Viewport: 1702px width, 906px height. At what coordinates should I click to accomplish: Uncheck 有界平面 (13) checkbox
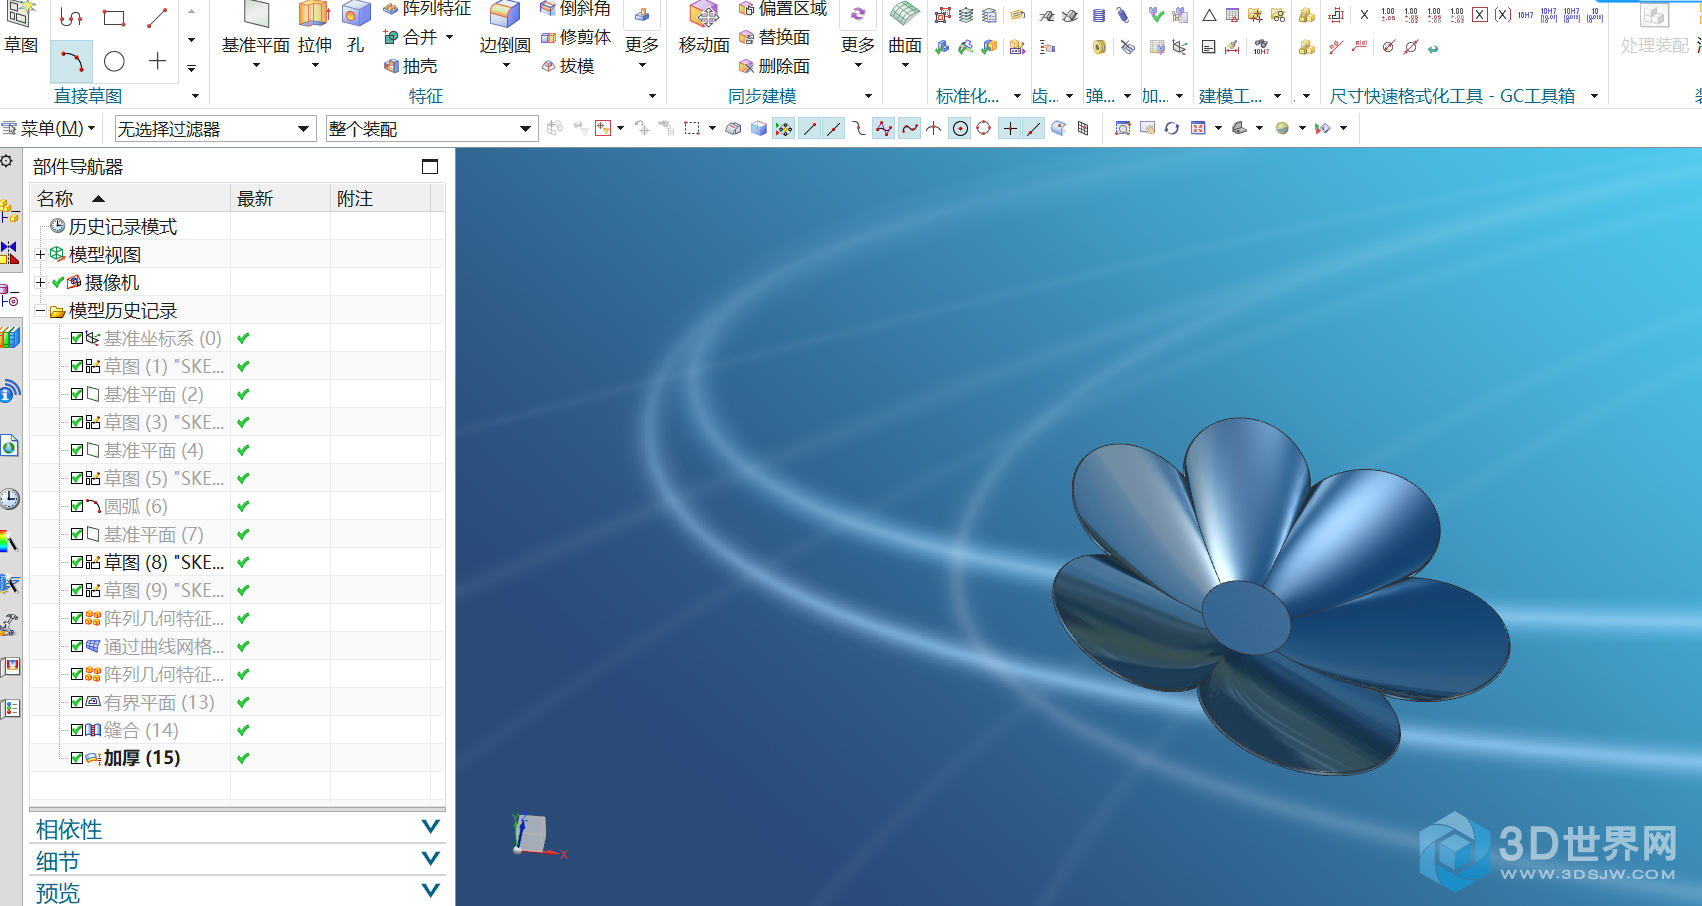click(x=77, y=702)
